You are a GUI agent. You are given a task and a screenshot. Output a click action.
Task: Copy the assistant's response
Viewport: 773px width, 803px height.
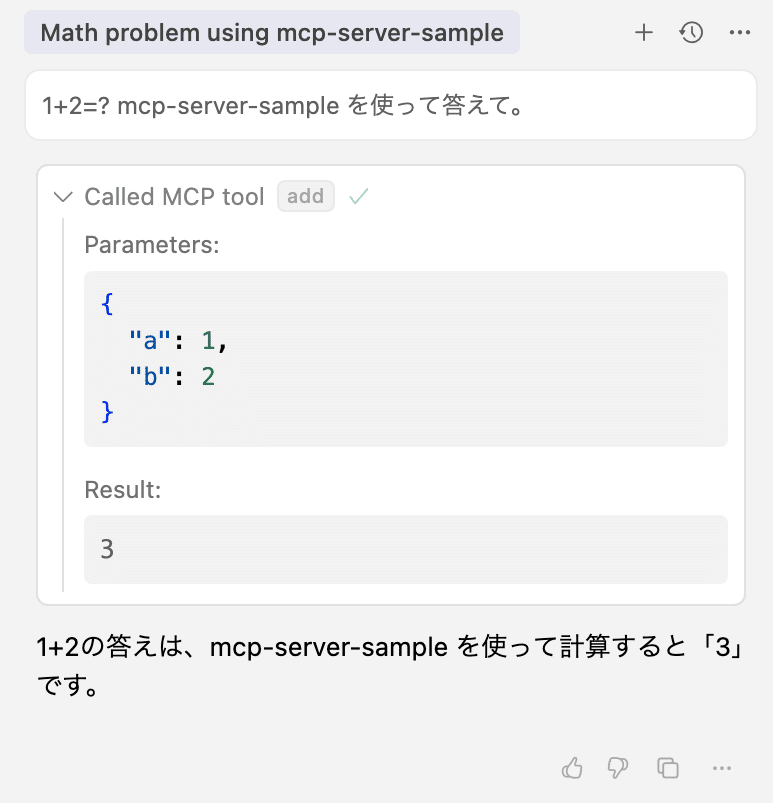click(x=667, y=768)
